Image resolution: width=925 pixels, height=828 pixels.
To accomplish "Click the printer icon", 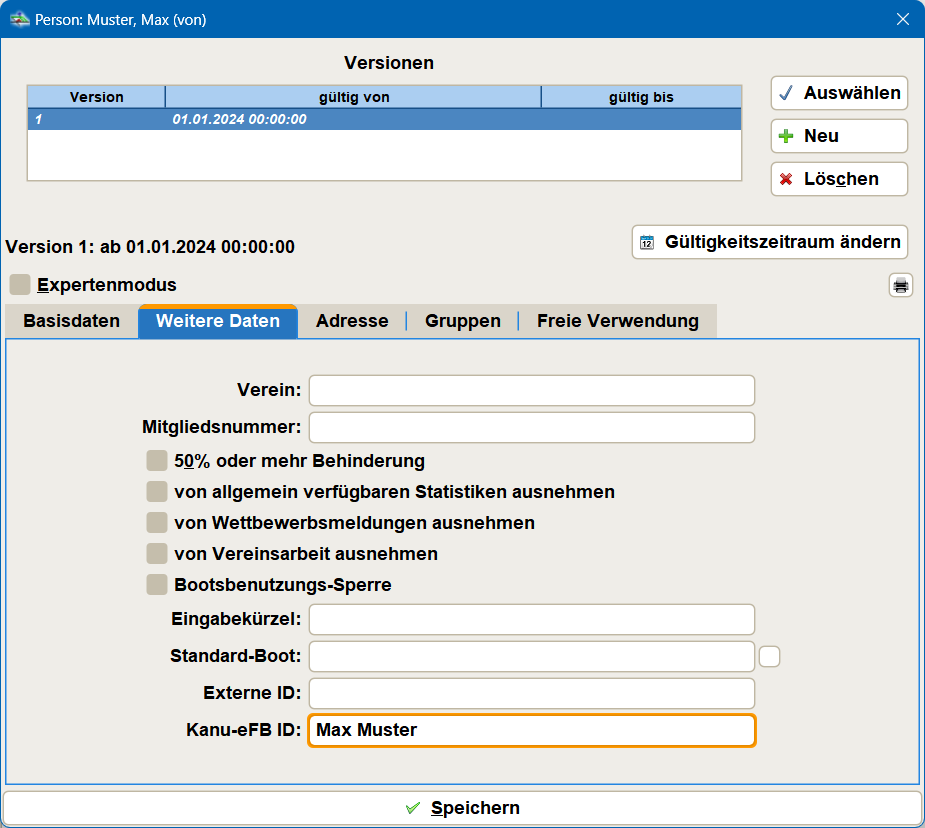I will click(900, 286).
